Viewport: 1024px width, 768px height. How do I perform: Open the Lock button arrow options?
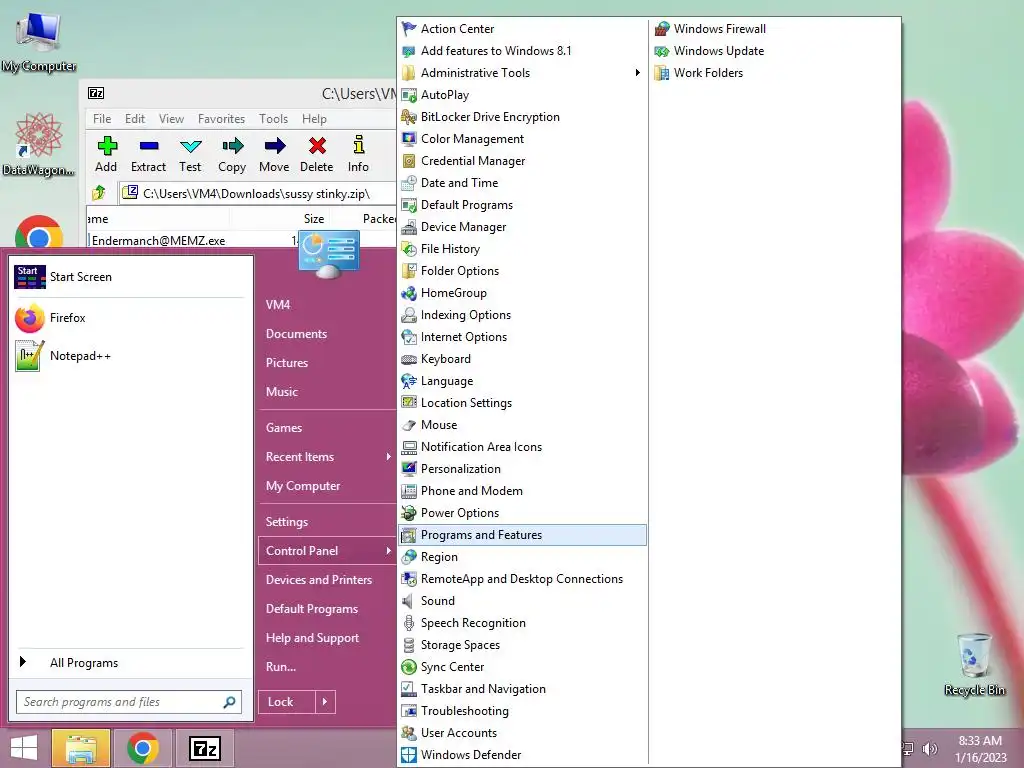(325, 702)
